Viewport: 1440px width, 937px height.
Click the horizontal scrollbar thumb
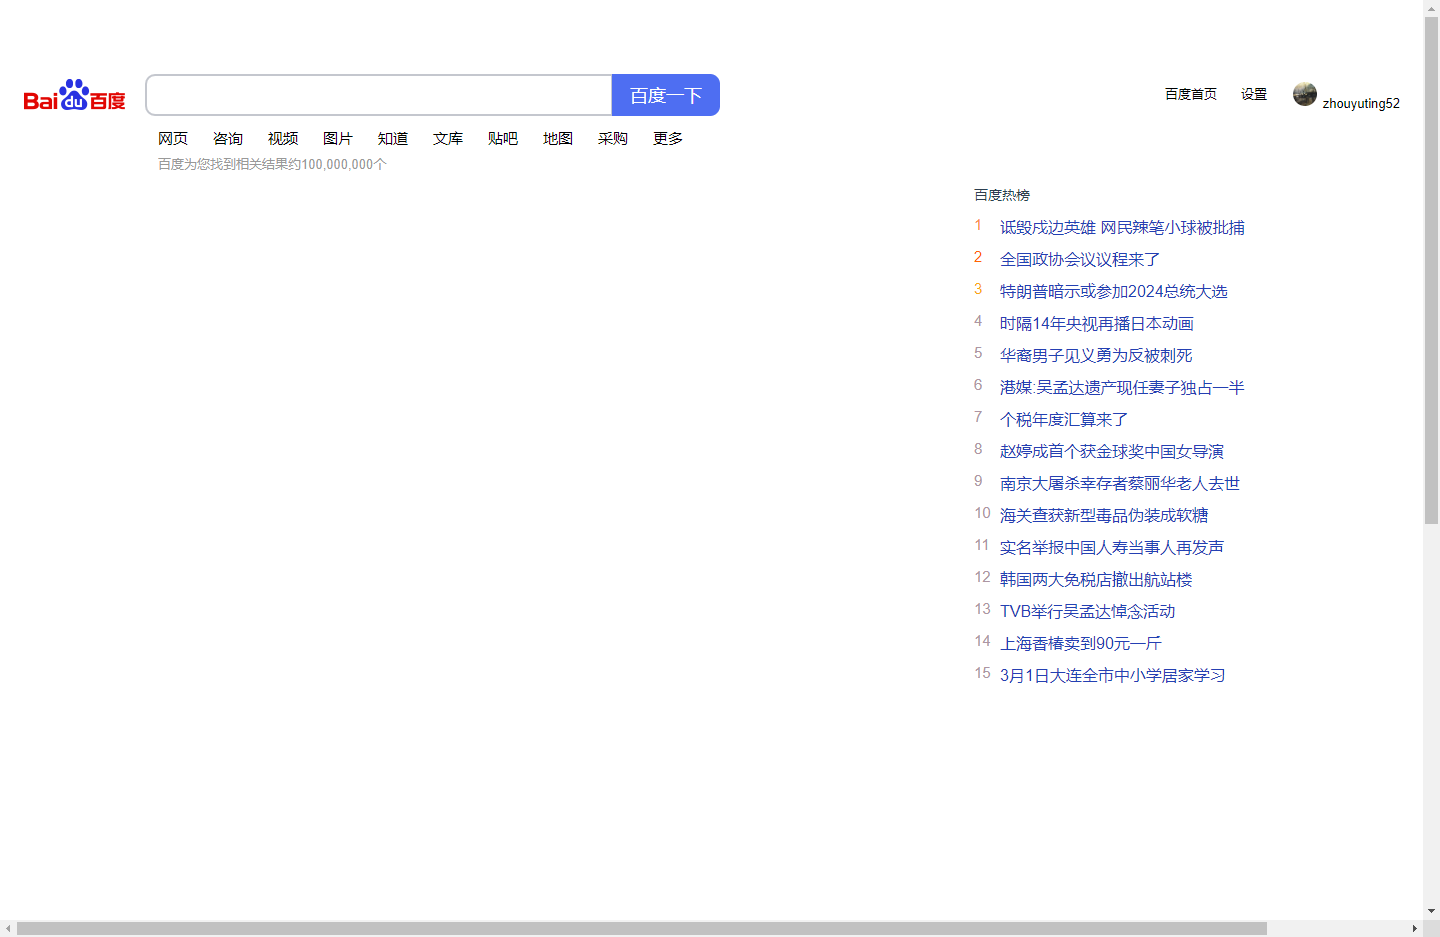[642, 929]
